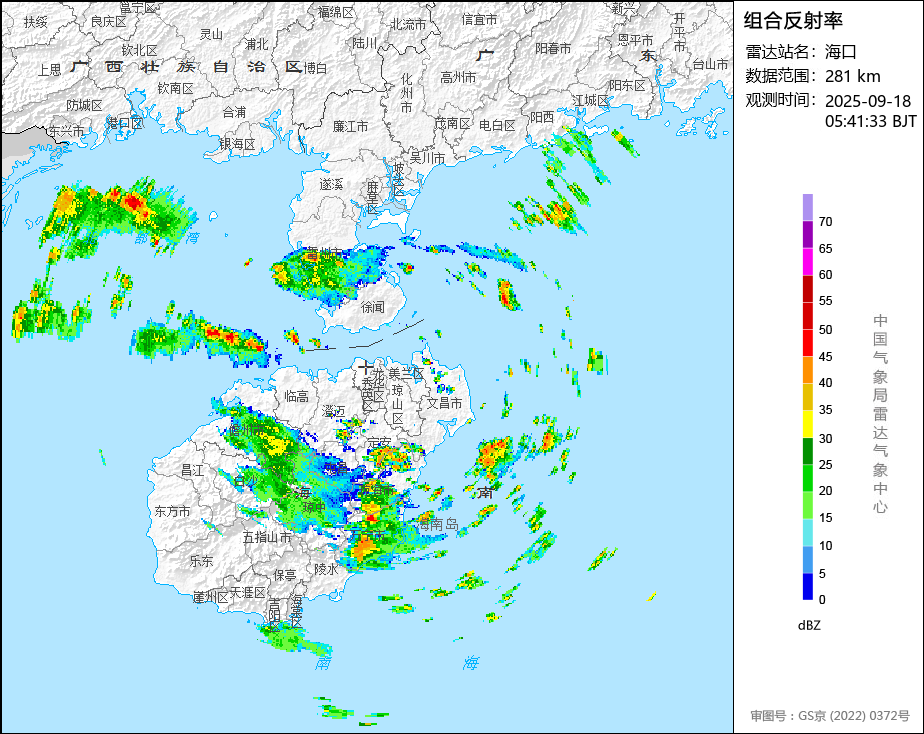The image size is (924, 734).
Task: Pick the dark green swatch between 25 and 30
Action: click(x=808, y=451)
